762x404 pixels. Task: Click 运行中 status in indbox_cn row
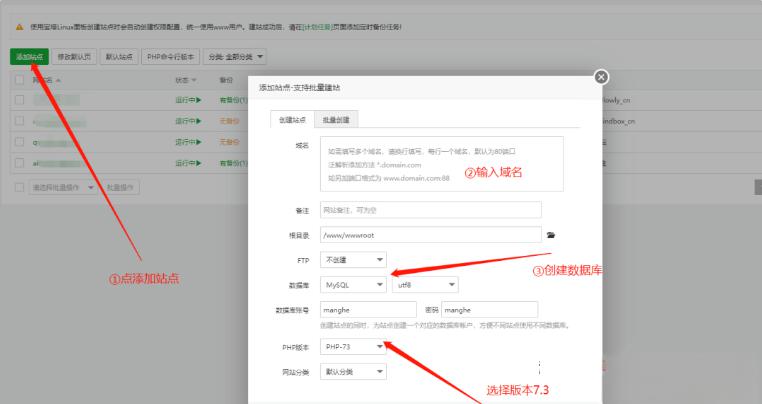pyautogui.click(x=188, y=121)
